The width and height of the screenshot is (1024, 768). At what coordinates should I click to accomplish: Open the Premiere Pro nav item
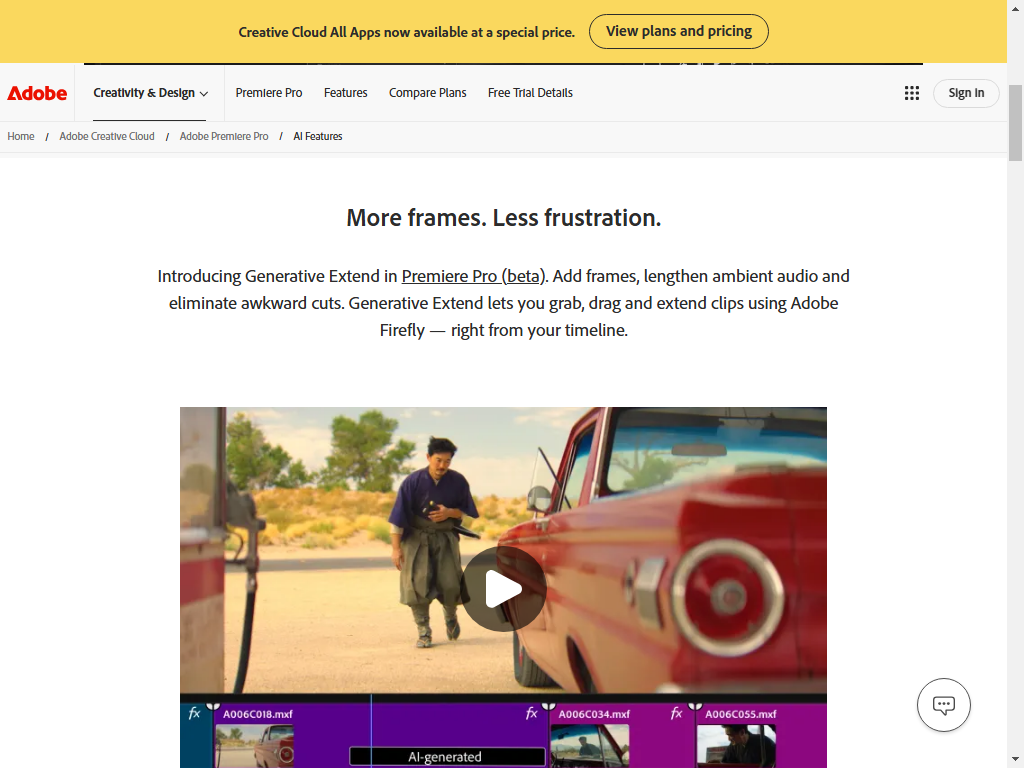(268, 93)
